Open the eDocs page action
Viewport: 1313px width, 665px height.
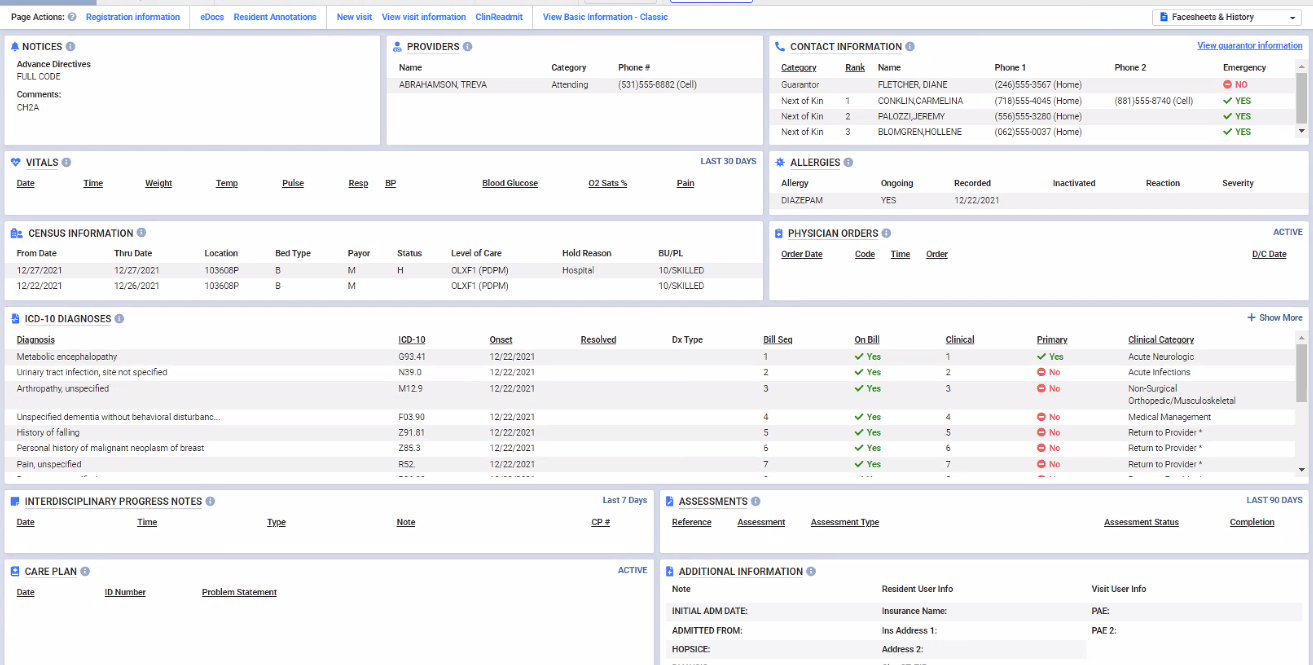pos(211,17)
